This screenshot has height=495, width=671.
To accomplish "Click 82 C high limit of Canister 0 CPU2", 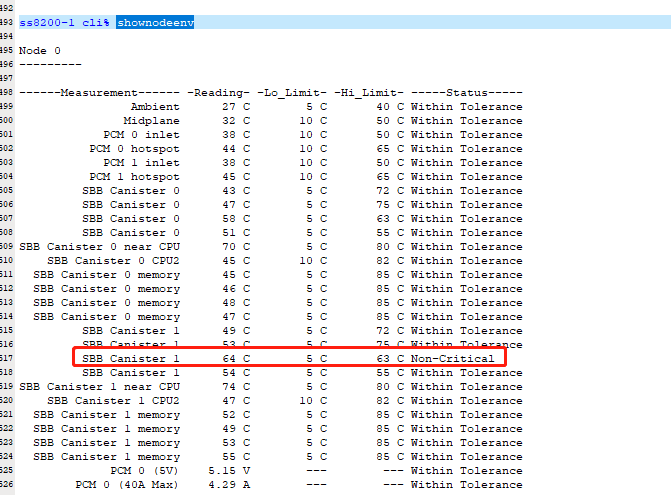I will pos(390,261).
